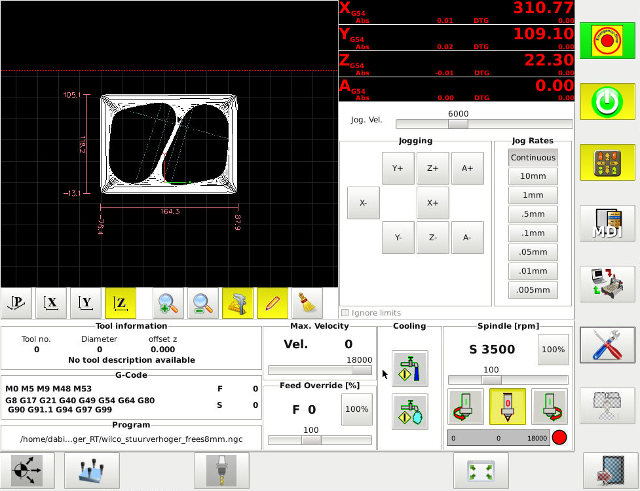Reset feed override to 100%

(355, 409)
